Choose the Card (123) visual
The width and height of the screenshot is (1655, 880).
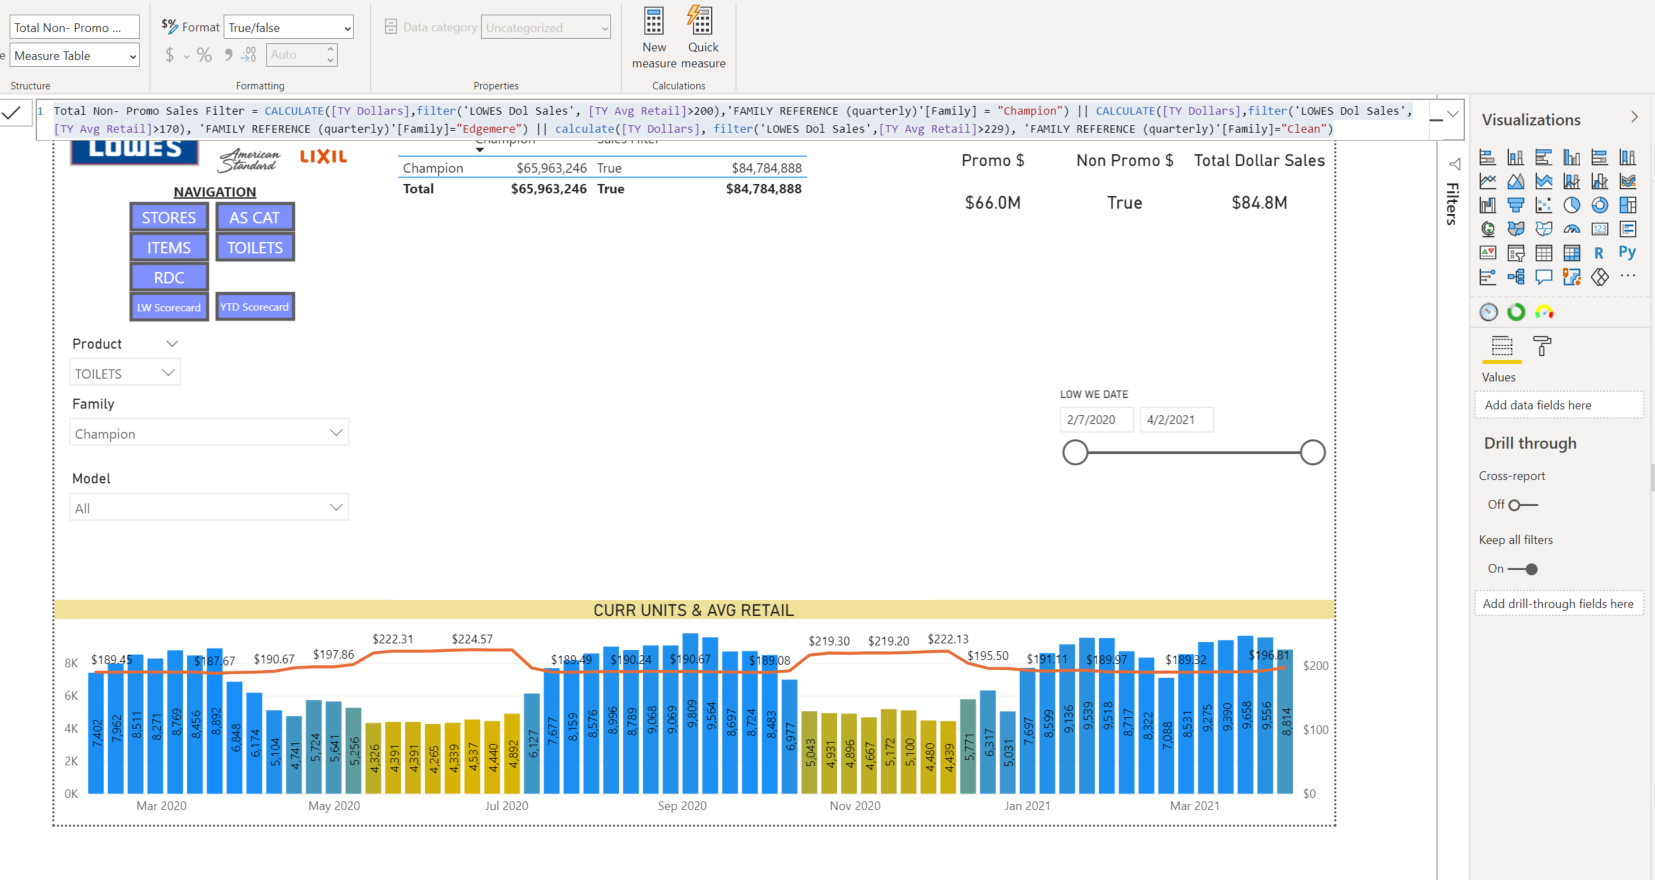1600,229
